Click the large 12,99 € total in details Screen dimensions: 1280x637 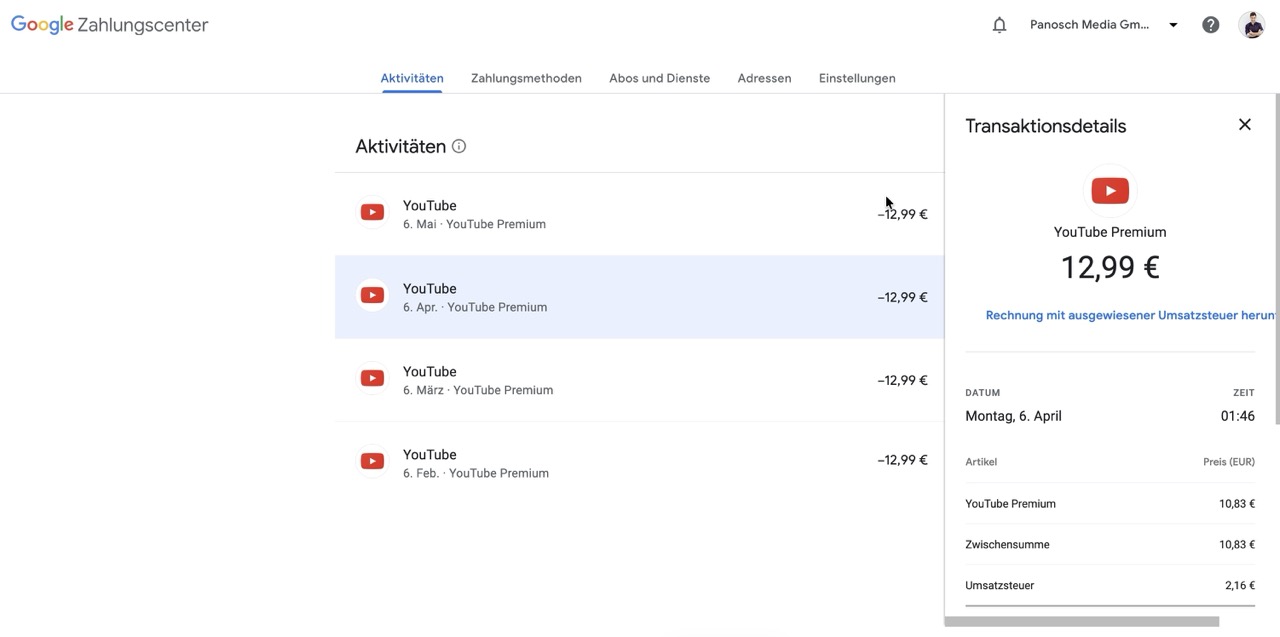[x=1110, y=267]
